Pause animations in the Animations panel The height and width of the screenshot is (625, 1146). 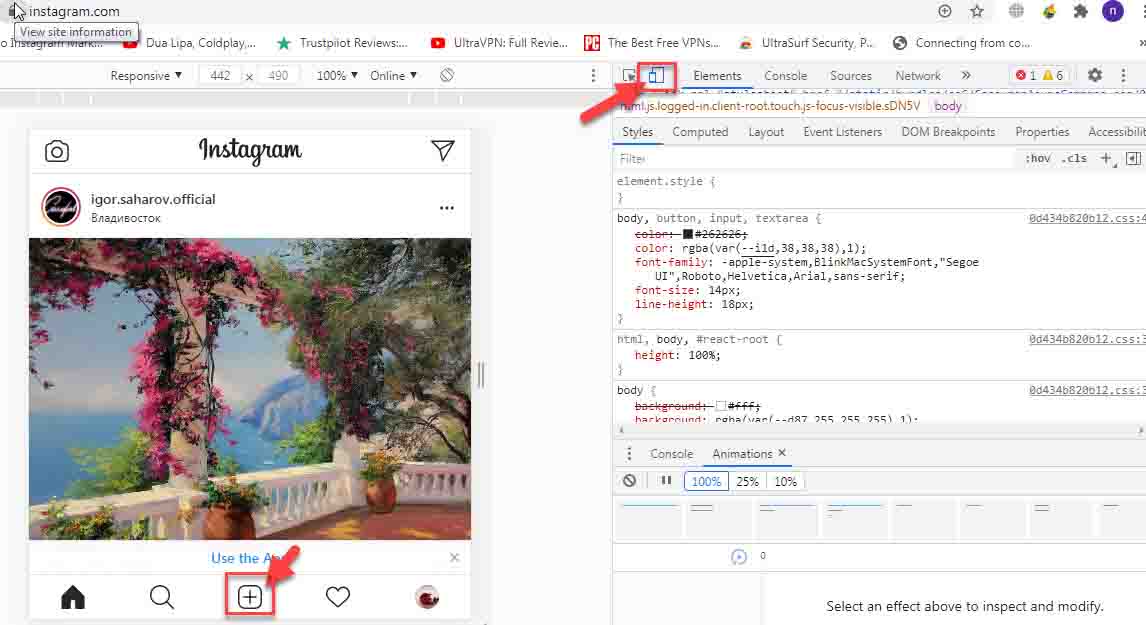pos(665,481)
